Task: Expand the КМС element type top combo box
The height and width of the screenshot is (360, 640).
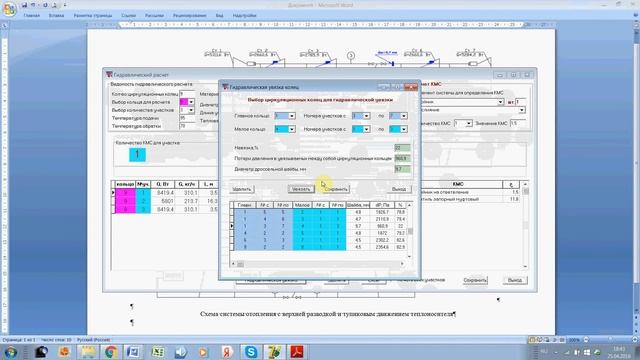Action: (x=500, y=102)
